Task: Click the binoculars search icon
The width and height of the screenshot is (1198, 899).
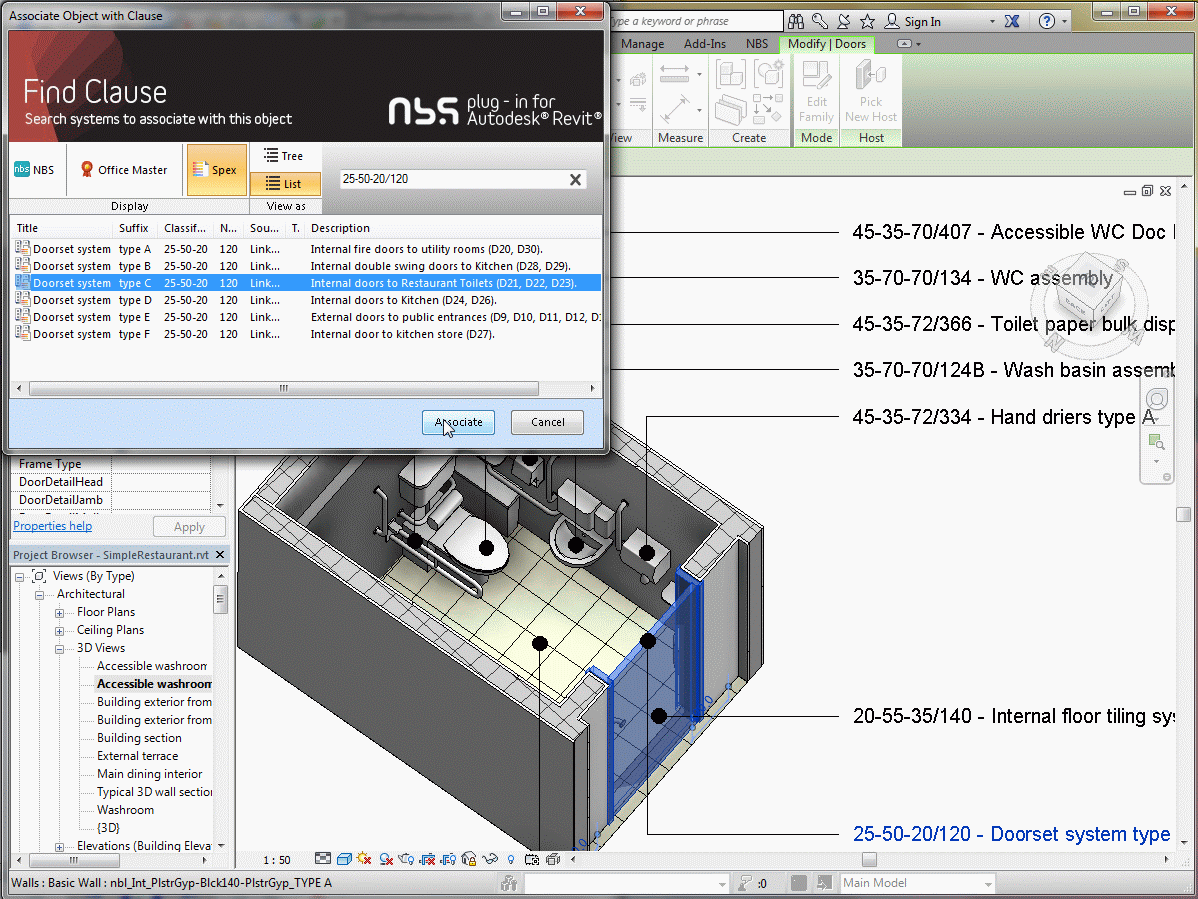Action: click(795, 21)
